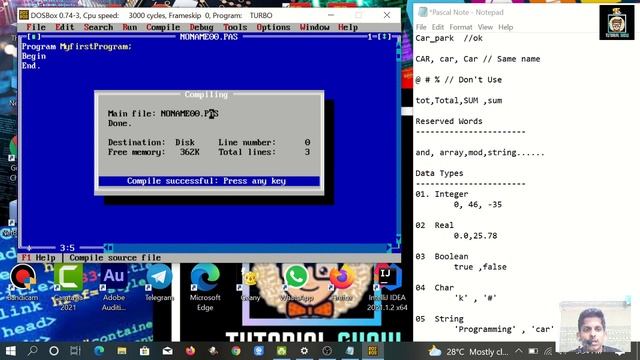This screenshot has width=640, height=360.
Task: Click the DOSBox taskbar icon
Action: pyautogui.click(x=373, y=351)
